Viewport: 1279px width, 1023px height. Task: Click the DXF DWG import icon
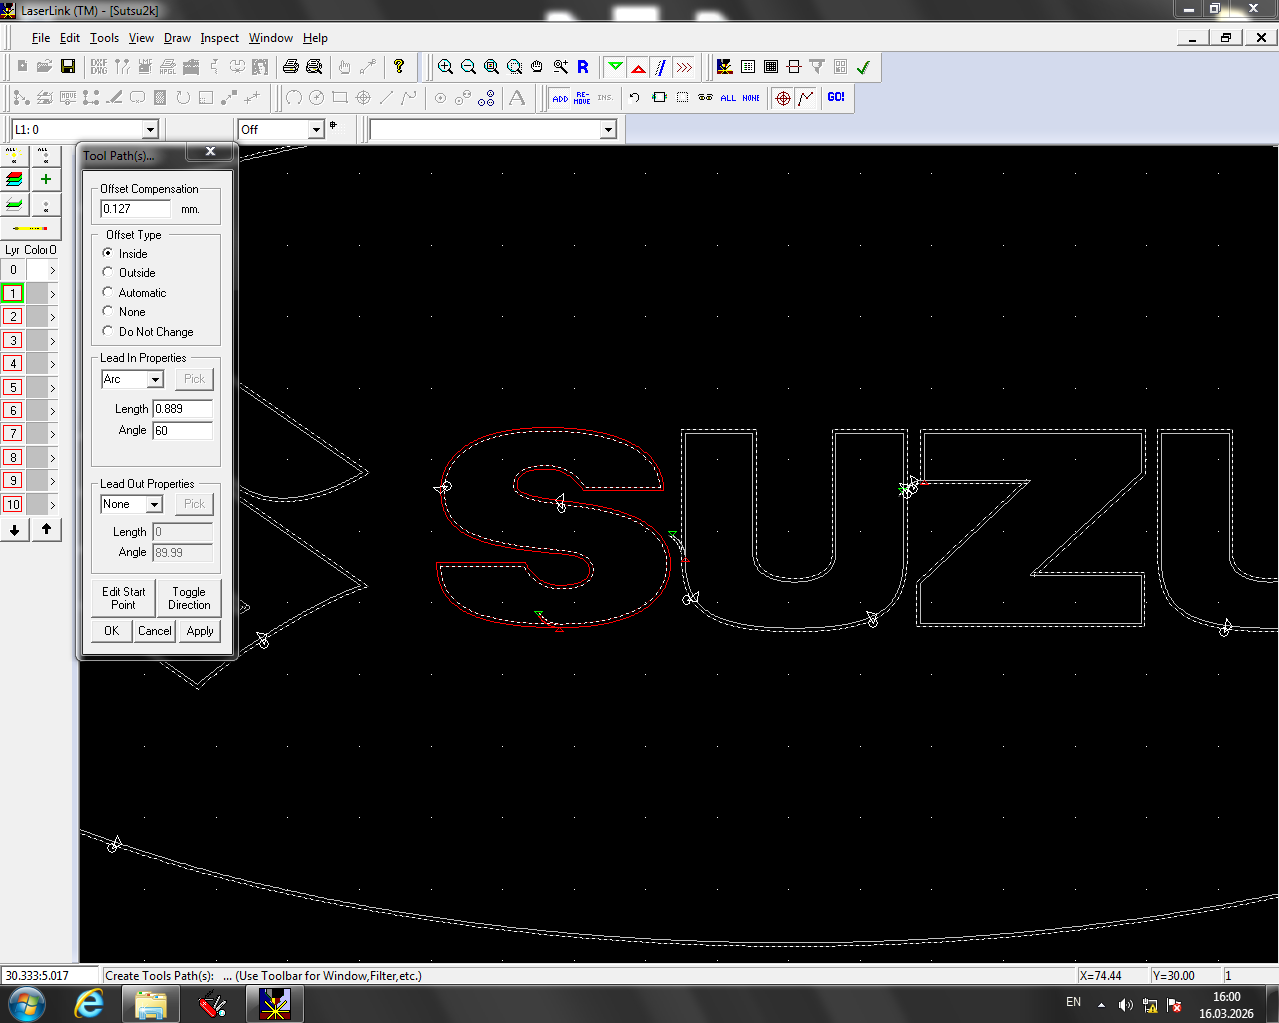(x=99, y=66)
